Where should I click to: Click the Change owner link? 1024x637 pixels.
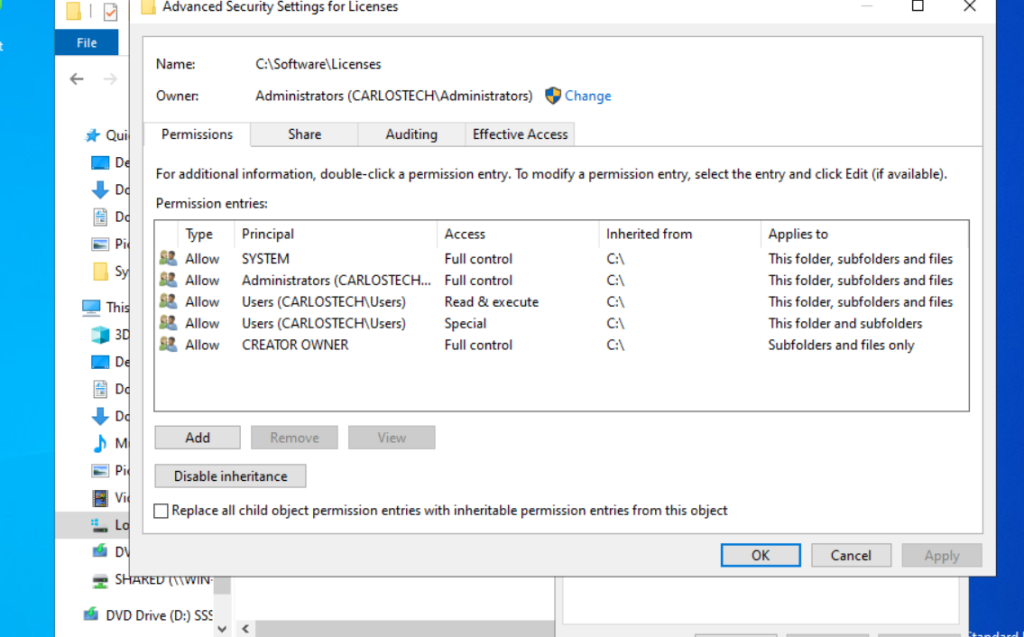(588, 96)
